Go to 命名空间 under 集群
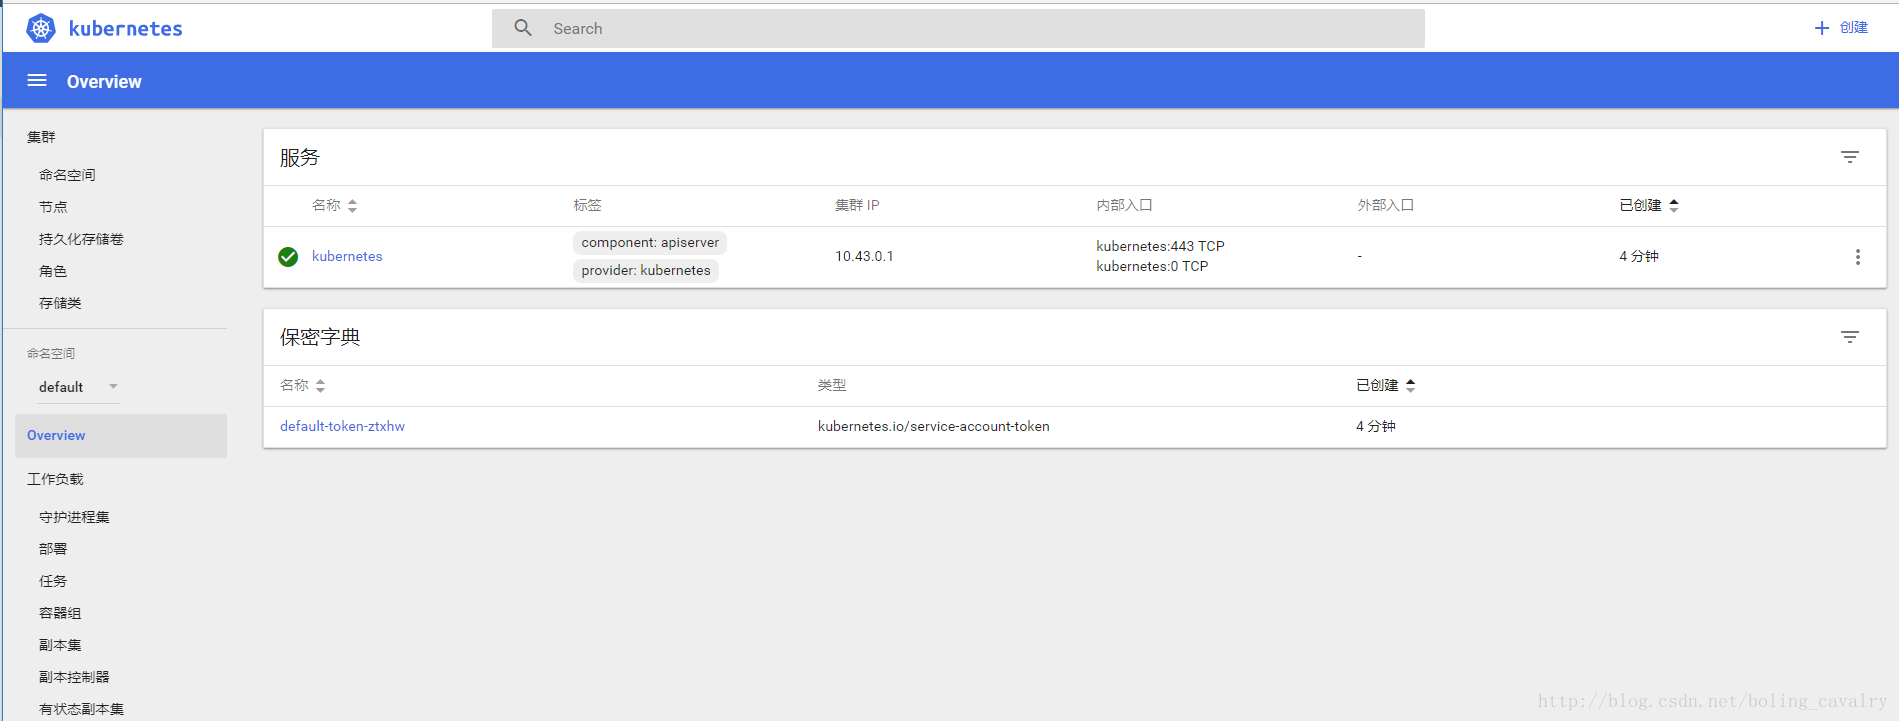 click(67, 175)
